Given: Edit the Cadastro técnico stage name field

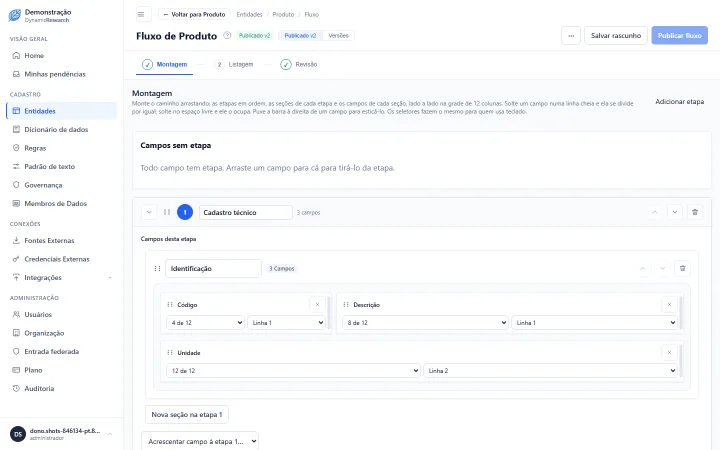Looking at the screenshot, I should click(x=246, y=212).
